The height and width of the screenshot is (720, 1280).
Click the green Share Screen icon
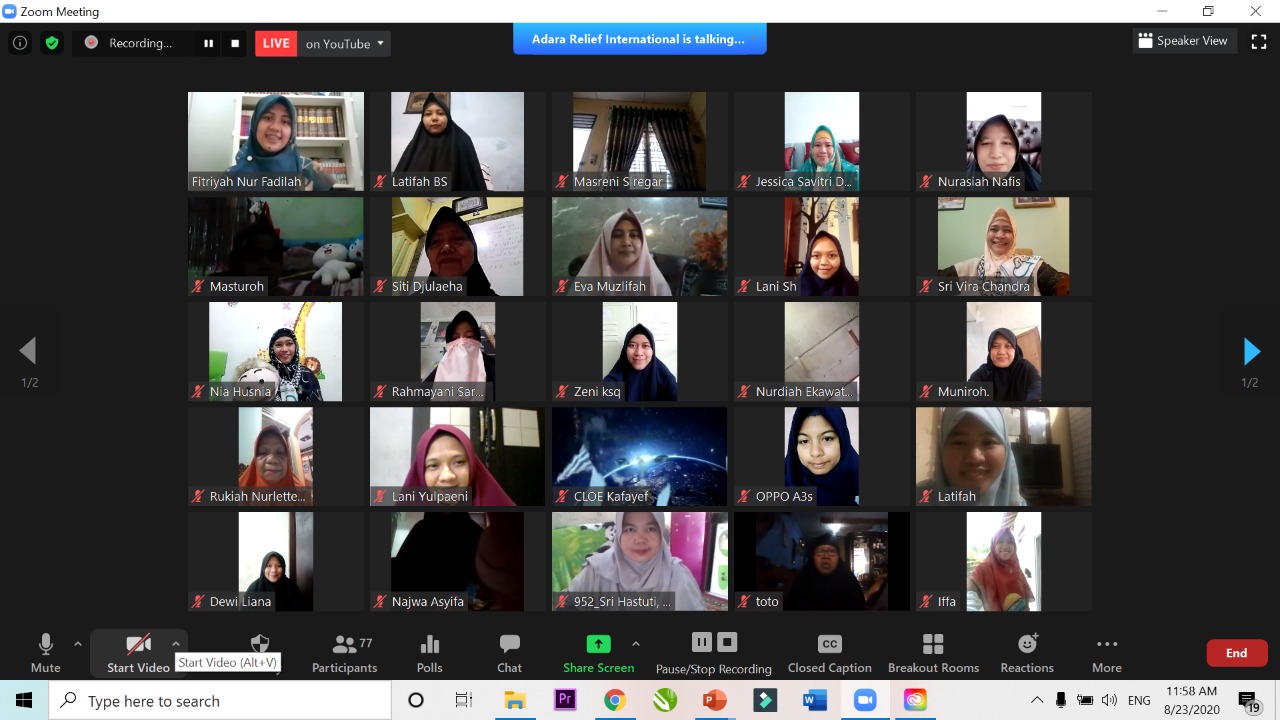(598, 644)
